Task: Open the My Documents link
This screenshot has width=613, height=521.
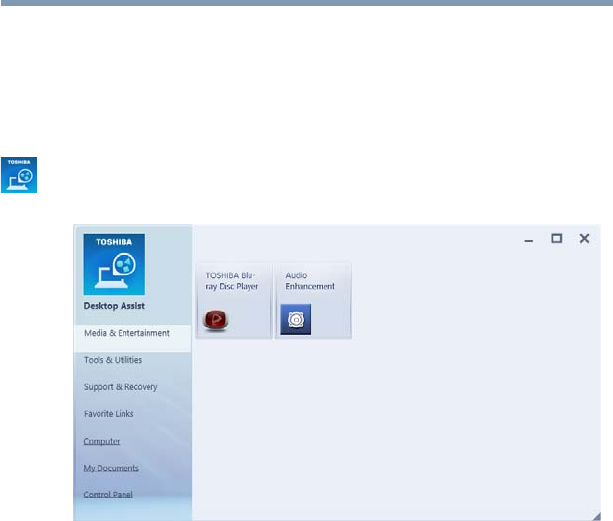Action: pos(111,468)
